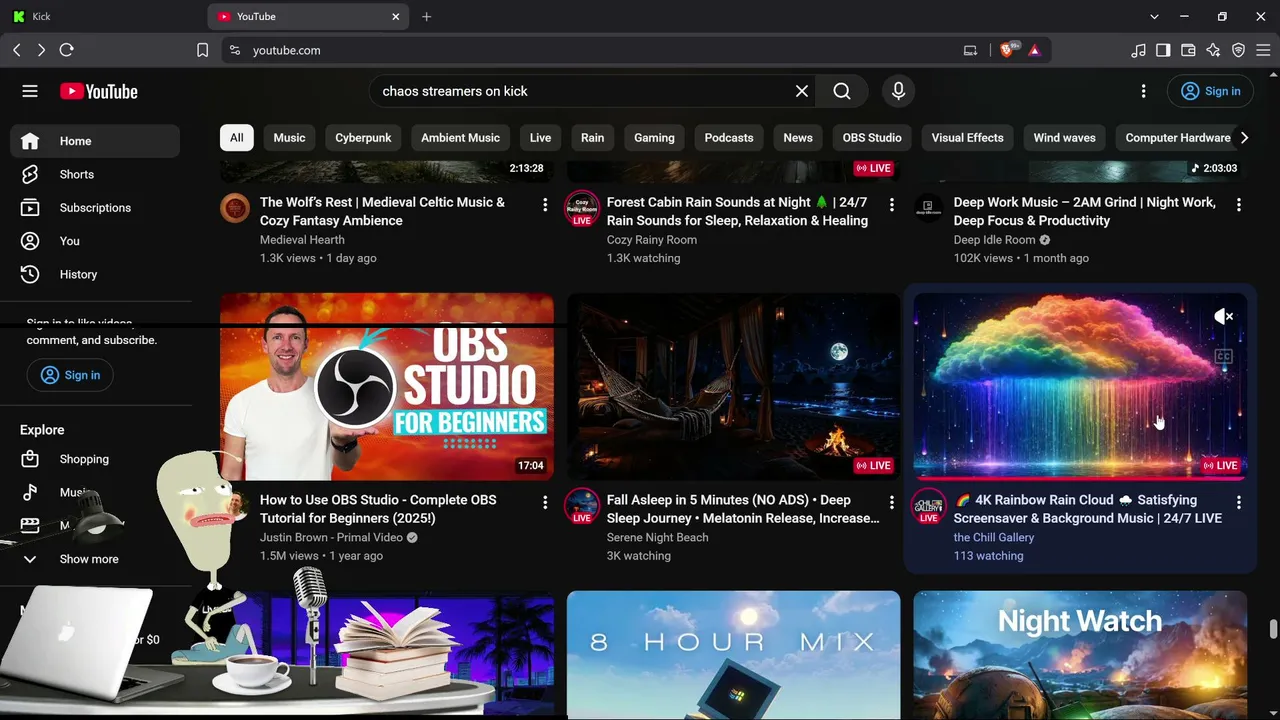
Task: Click the Sign in button in the header
Action: coord(1210,91)
